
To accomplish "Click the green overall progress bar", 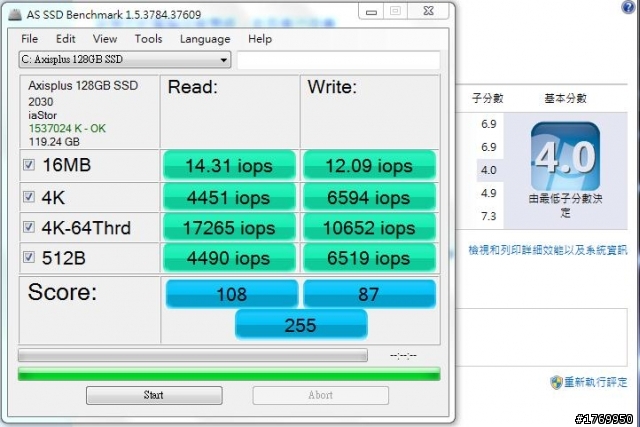I will click(229, 374).
